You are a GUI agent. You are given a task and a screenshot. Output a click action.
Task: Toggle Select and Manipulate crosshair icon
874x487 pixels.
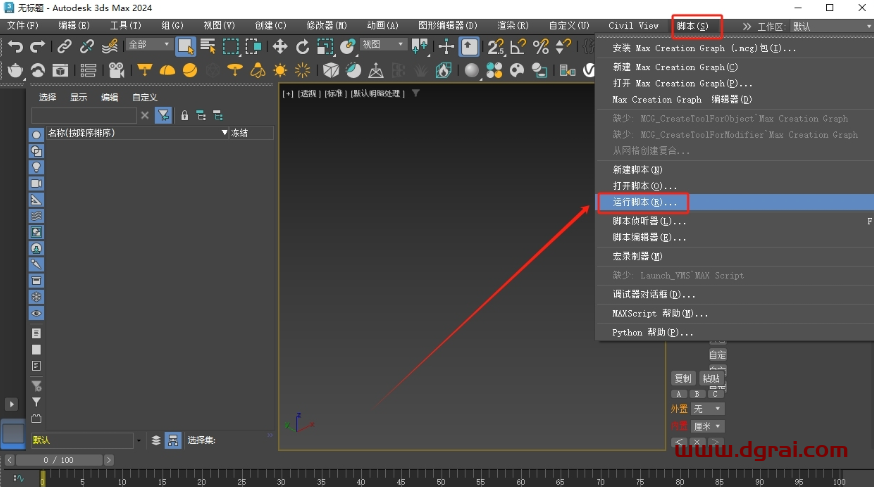[446, 46]
